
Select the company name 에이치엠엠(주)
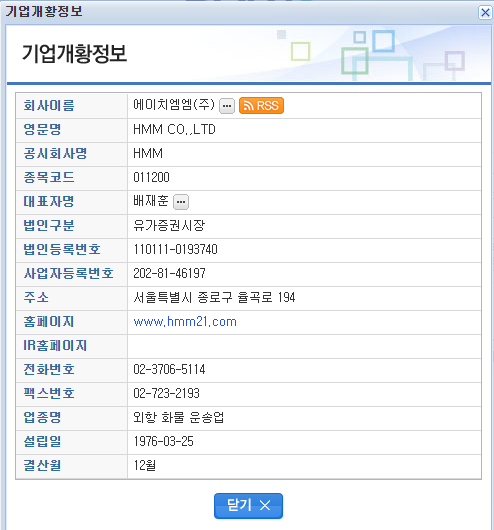point(174,105)
